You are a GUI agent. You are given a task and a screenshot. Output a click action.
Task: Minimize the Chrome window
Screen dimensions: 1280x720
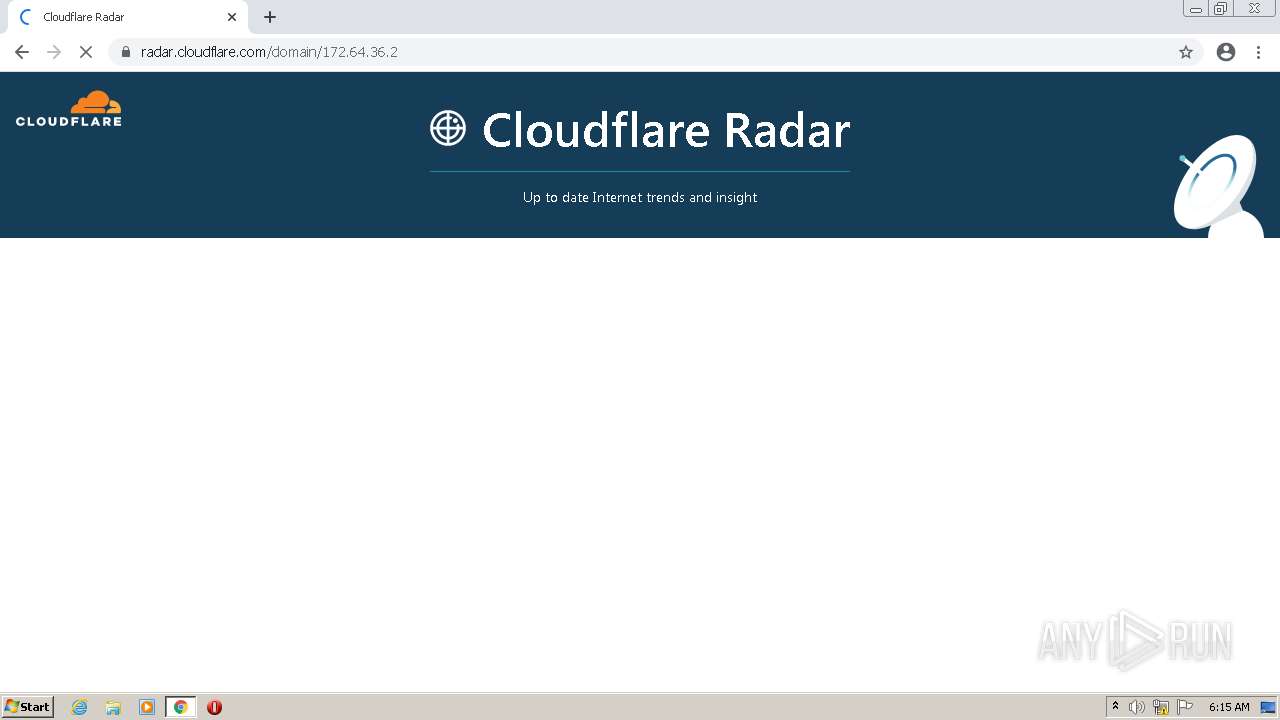pos(1196,9)
